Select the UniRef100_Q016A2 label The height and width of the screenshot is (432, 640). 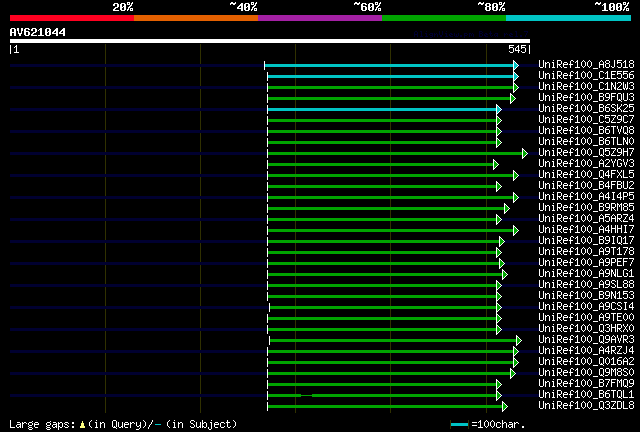click(586, 361)
